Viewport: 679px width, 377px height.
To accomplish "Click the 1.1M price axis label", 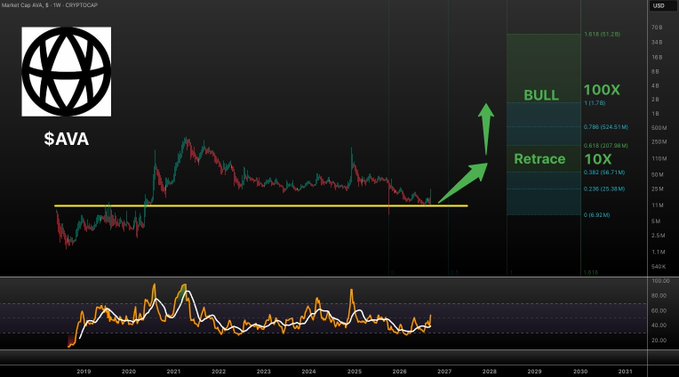I will pyautogui.click(x=658, y=252).
